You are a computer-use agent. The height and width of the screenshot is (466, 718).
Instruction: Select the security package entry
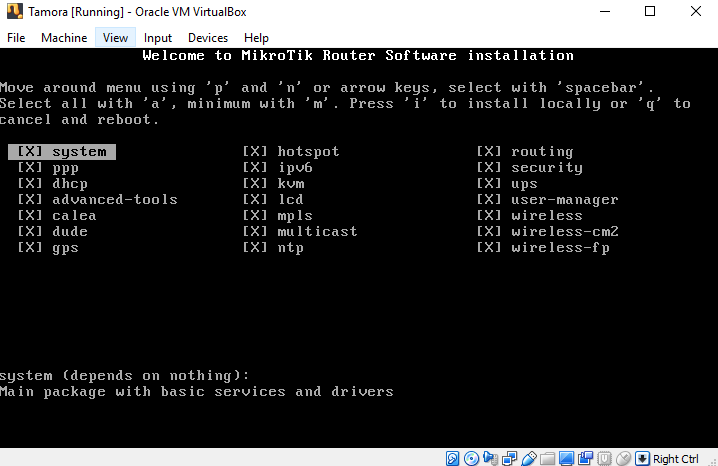coord(529,168)
